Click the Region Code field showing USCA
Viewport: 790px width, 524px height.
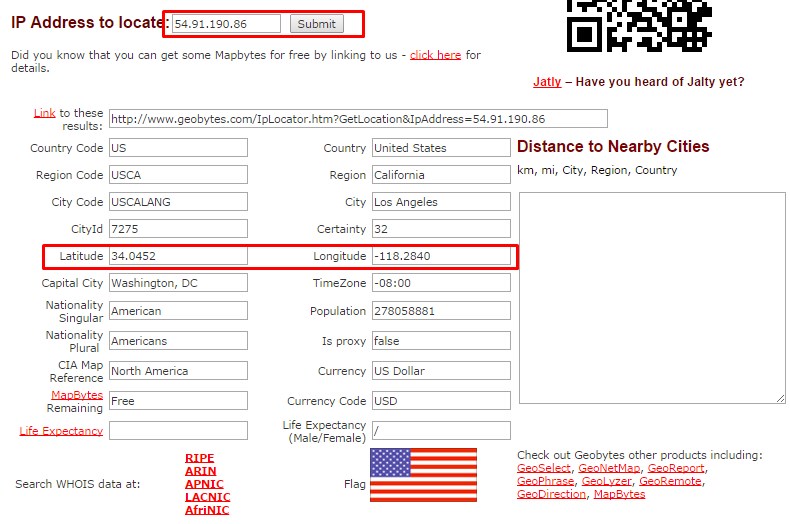[178, 175]
